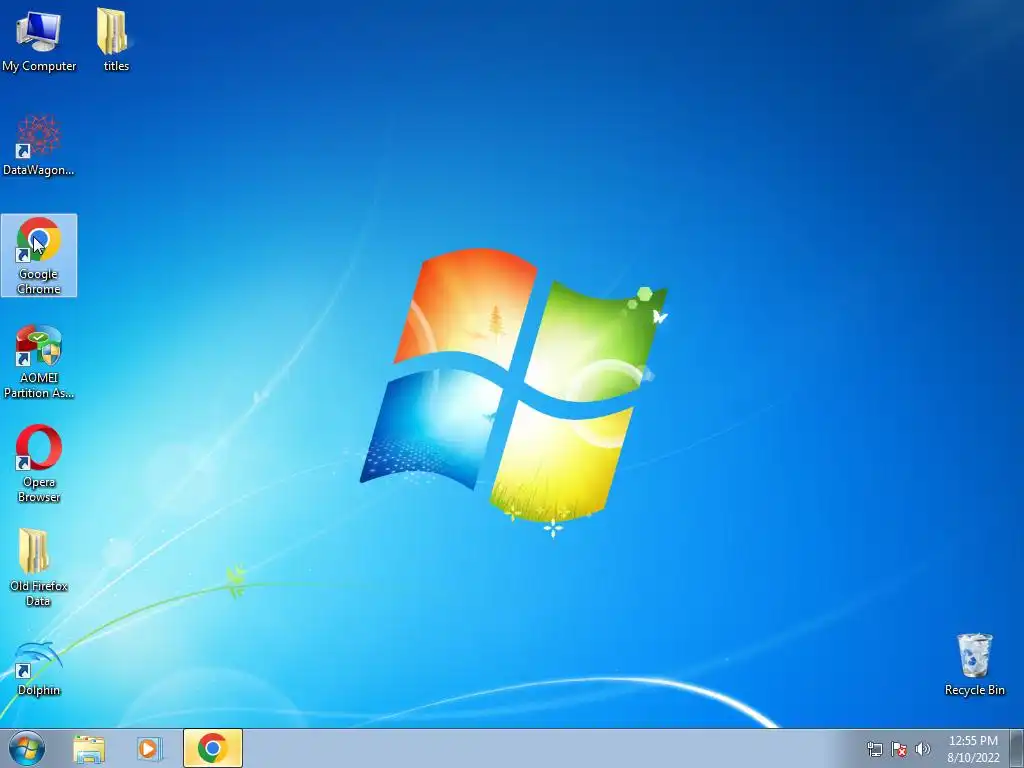Click the Show desktop button in the taskbar corner
Viewport: 1024px width, 768px height.
tap(1017, 748)
